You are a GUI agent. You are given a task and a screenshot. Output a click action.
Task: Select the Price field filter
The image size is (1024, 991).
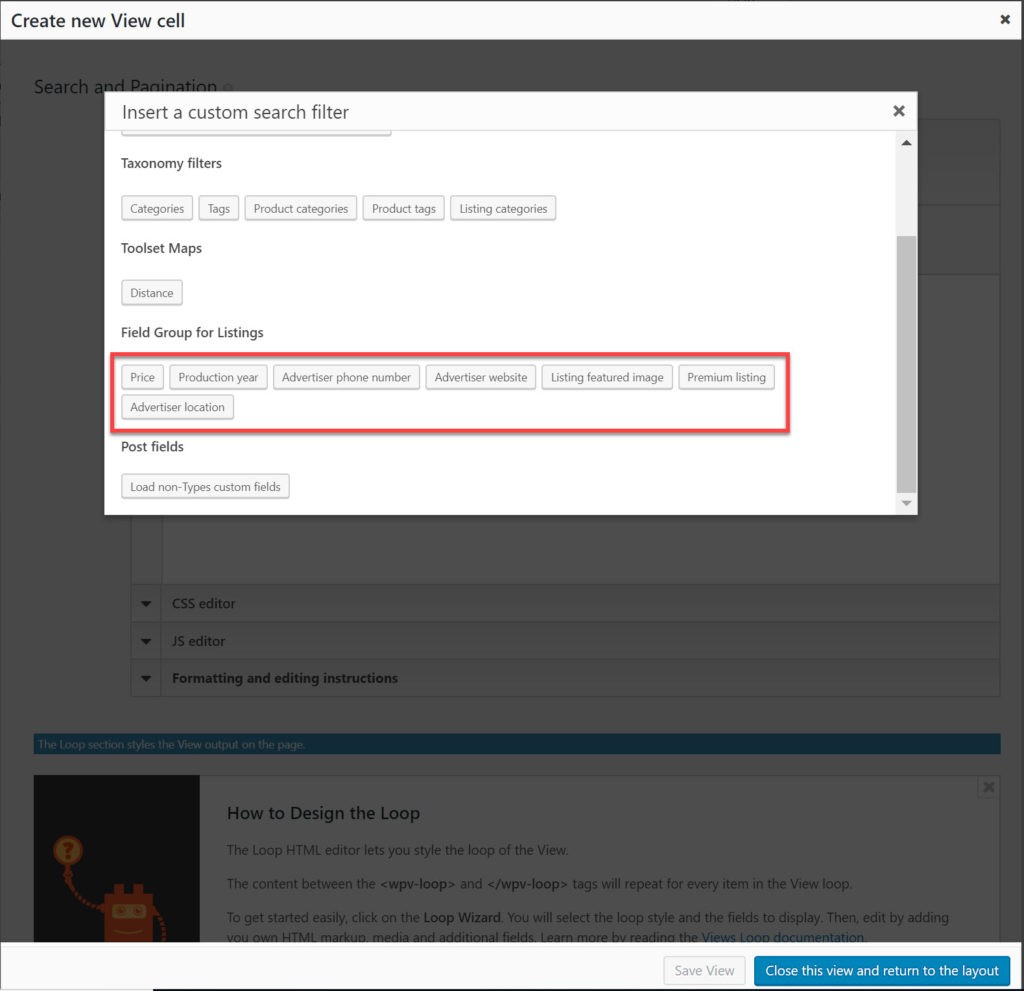point(142,377)
